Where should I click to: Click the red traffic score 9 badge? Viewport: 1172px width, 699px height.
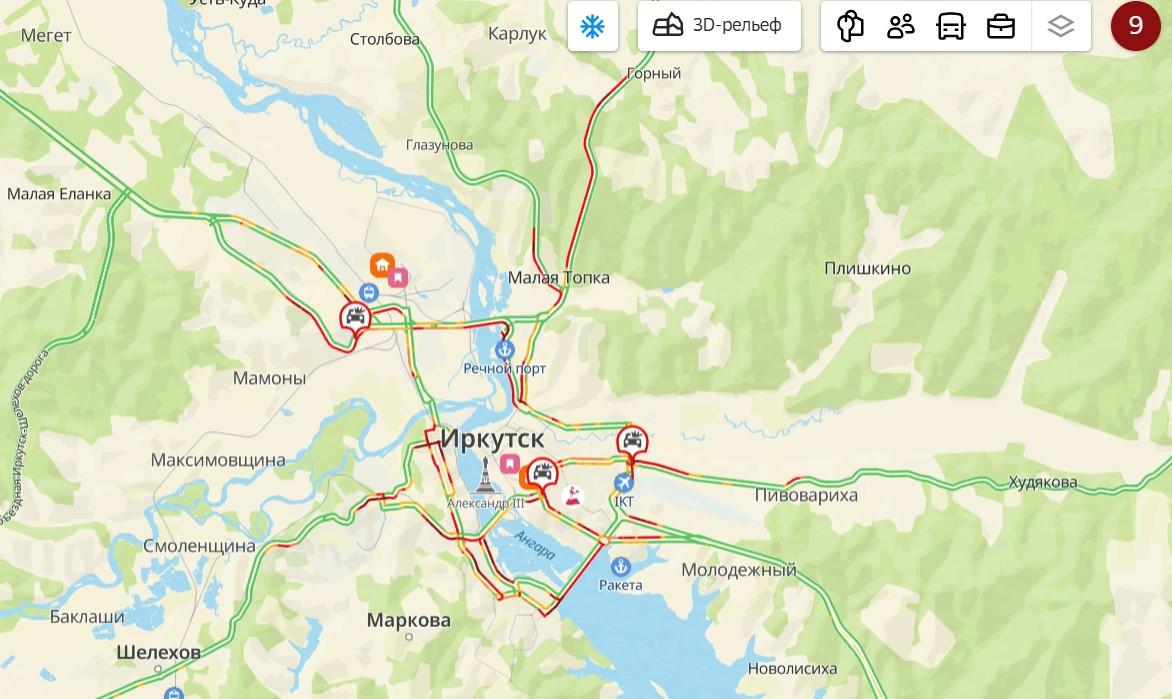pyautogui.click(x=1135, y=26)
